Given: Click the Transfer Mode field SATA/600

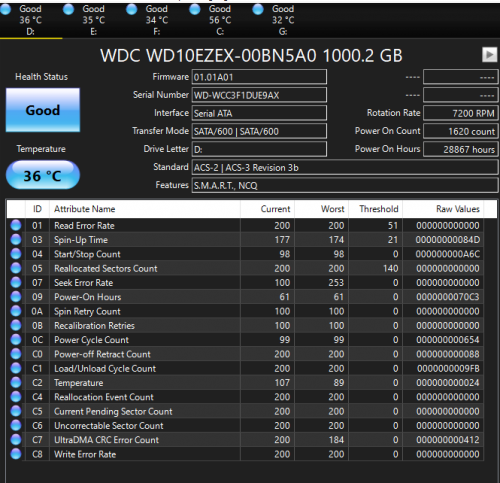Looking at the screenshot, I should [259, 131].
